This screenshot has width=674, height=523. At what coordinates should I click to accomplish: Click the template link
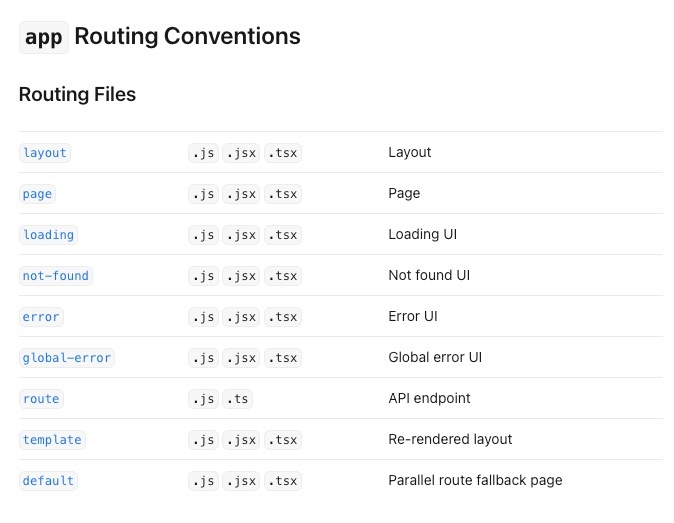52,440
